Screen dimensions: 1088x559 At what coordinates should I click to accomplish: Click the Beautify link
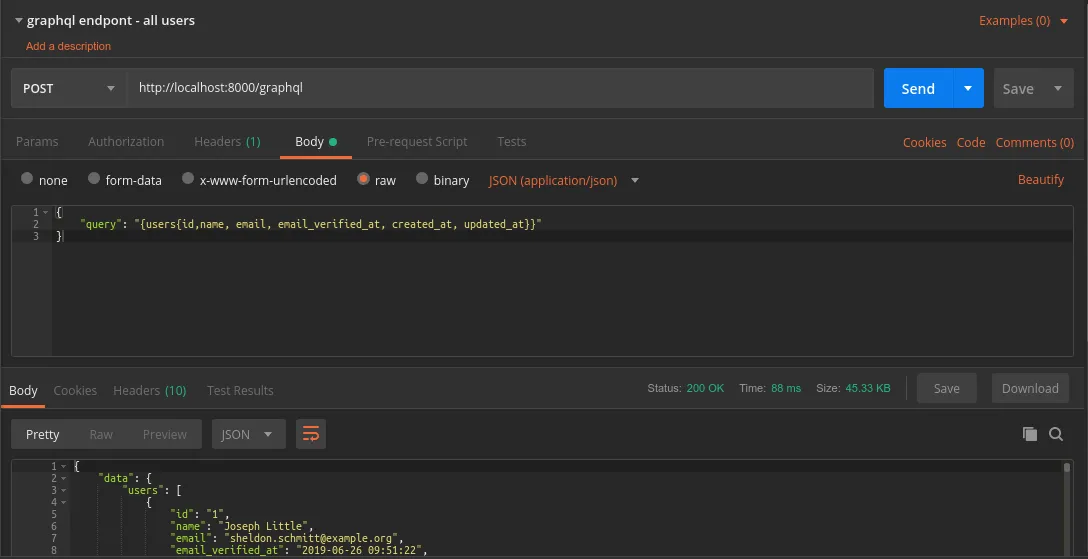pyautogui.click(x=1040, y=180)
